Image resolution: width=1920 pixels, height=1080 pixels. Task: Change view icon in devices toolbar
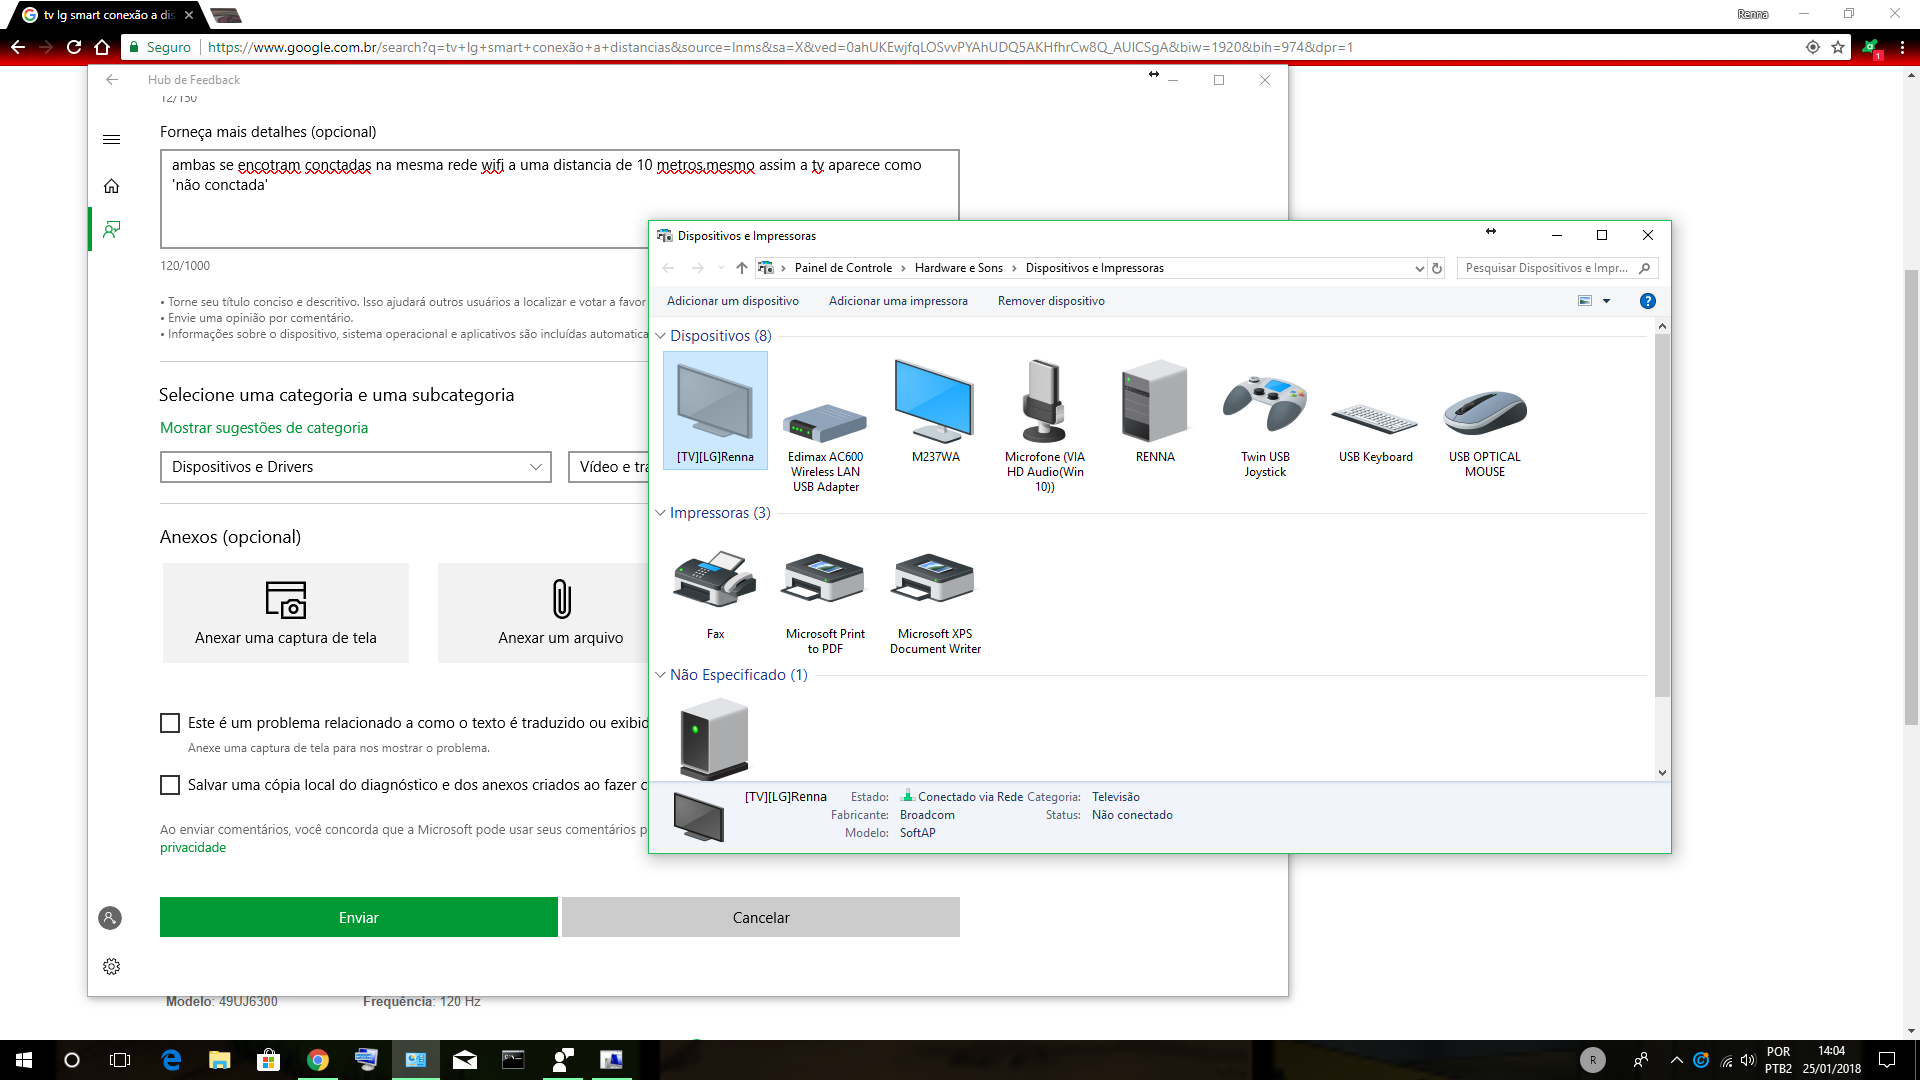pos(1585,301)
